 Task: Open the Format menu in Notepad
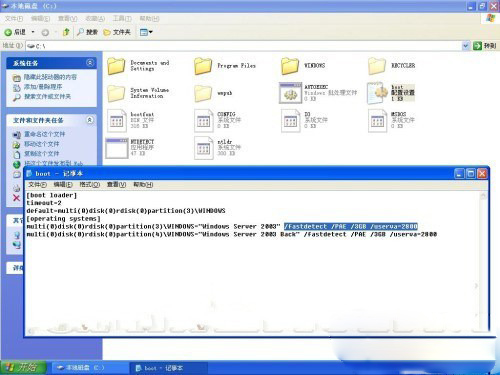tap(90, 184)
